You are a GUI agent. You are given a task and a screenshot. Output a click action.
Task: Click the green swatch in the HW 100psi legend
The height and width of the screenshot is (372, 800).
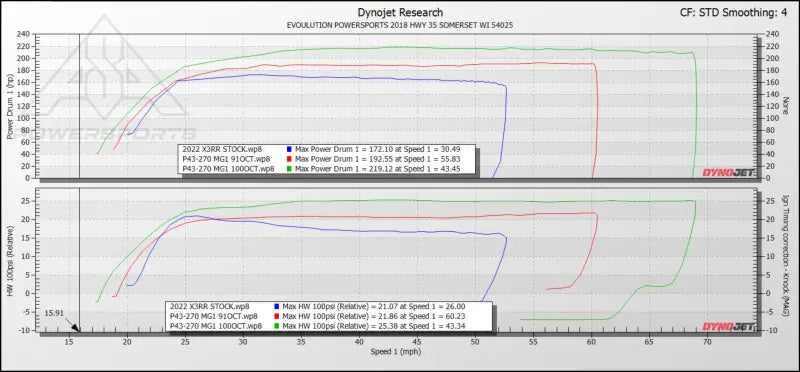pyautogui.click(x=277, y=326)
